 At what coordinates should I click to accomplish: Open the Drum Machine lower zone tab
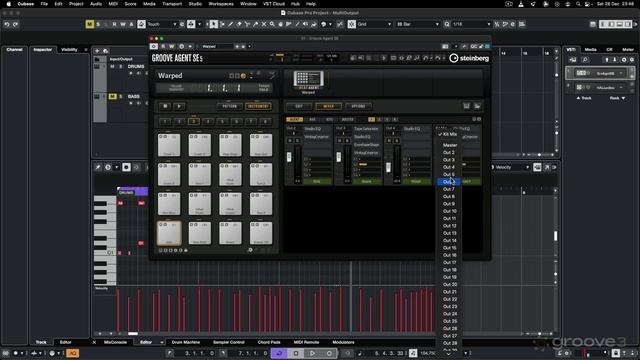pyautogui.click(x=186, y=342)
